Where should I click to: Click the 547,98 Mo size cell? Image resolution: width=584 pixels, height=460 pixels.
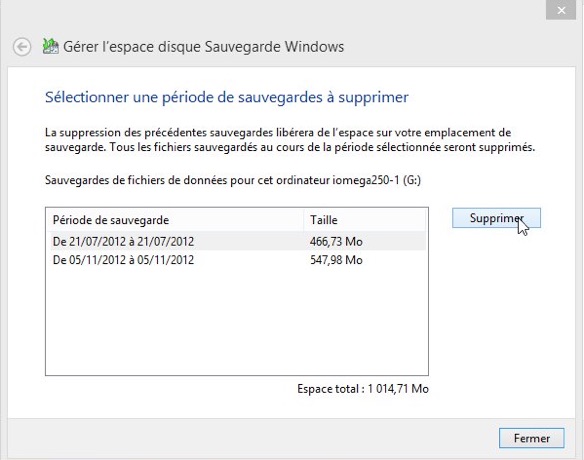tap(336, 260)
